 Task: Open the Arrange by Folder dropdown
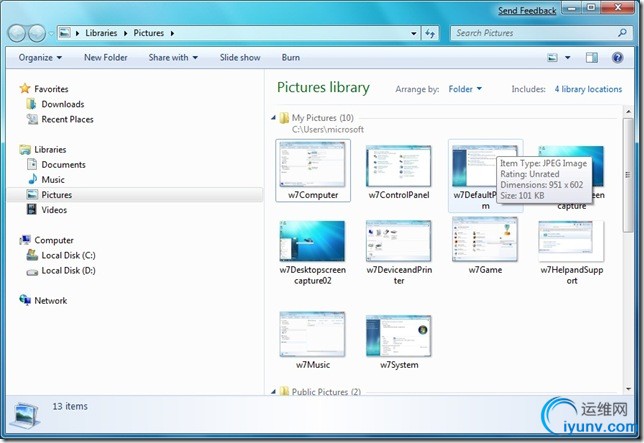465,89
